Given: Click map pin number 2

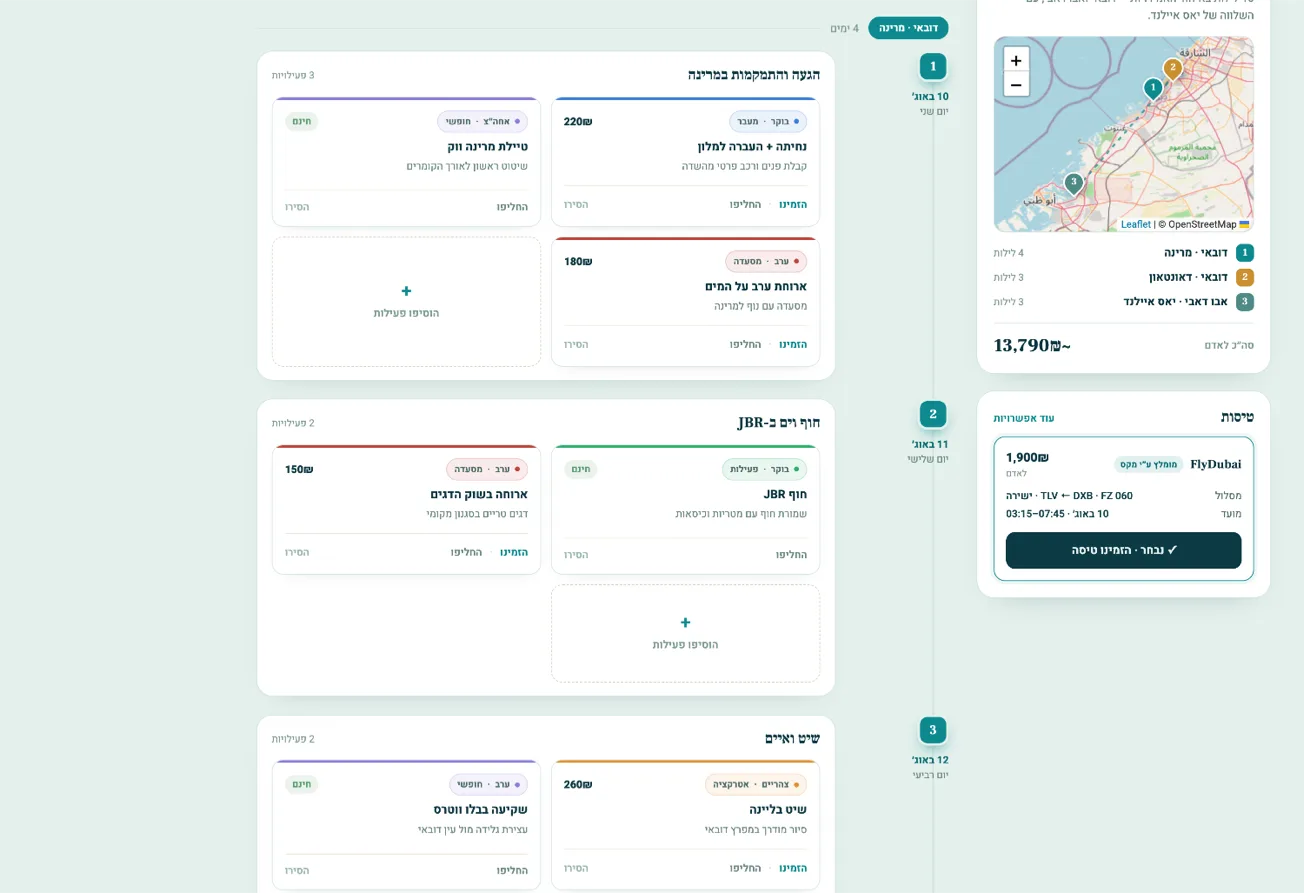Looking at the screenshot, I should (1173, 69).
